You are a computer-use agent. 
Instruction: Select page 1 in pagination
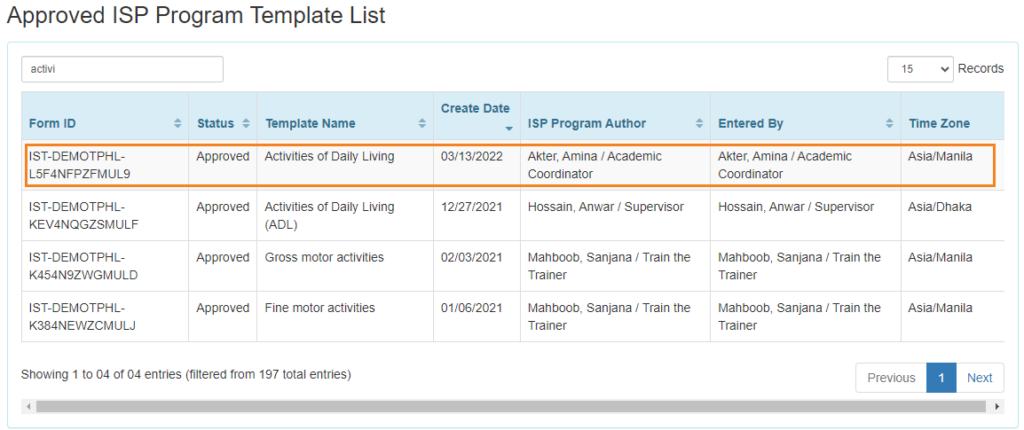pyautogui.click(x=941, y=378)
